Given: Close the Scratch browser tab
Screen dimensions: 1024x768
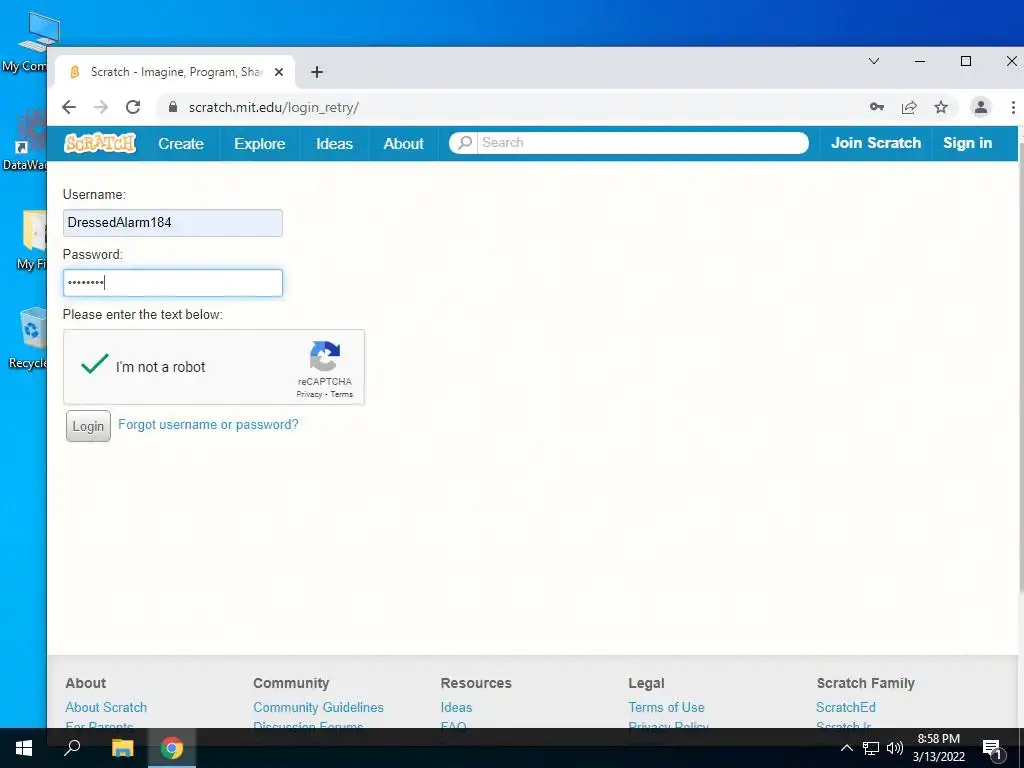Looking at the screenshot, I should [279, 72].
